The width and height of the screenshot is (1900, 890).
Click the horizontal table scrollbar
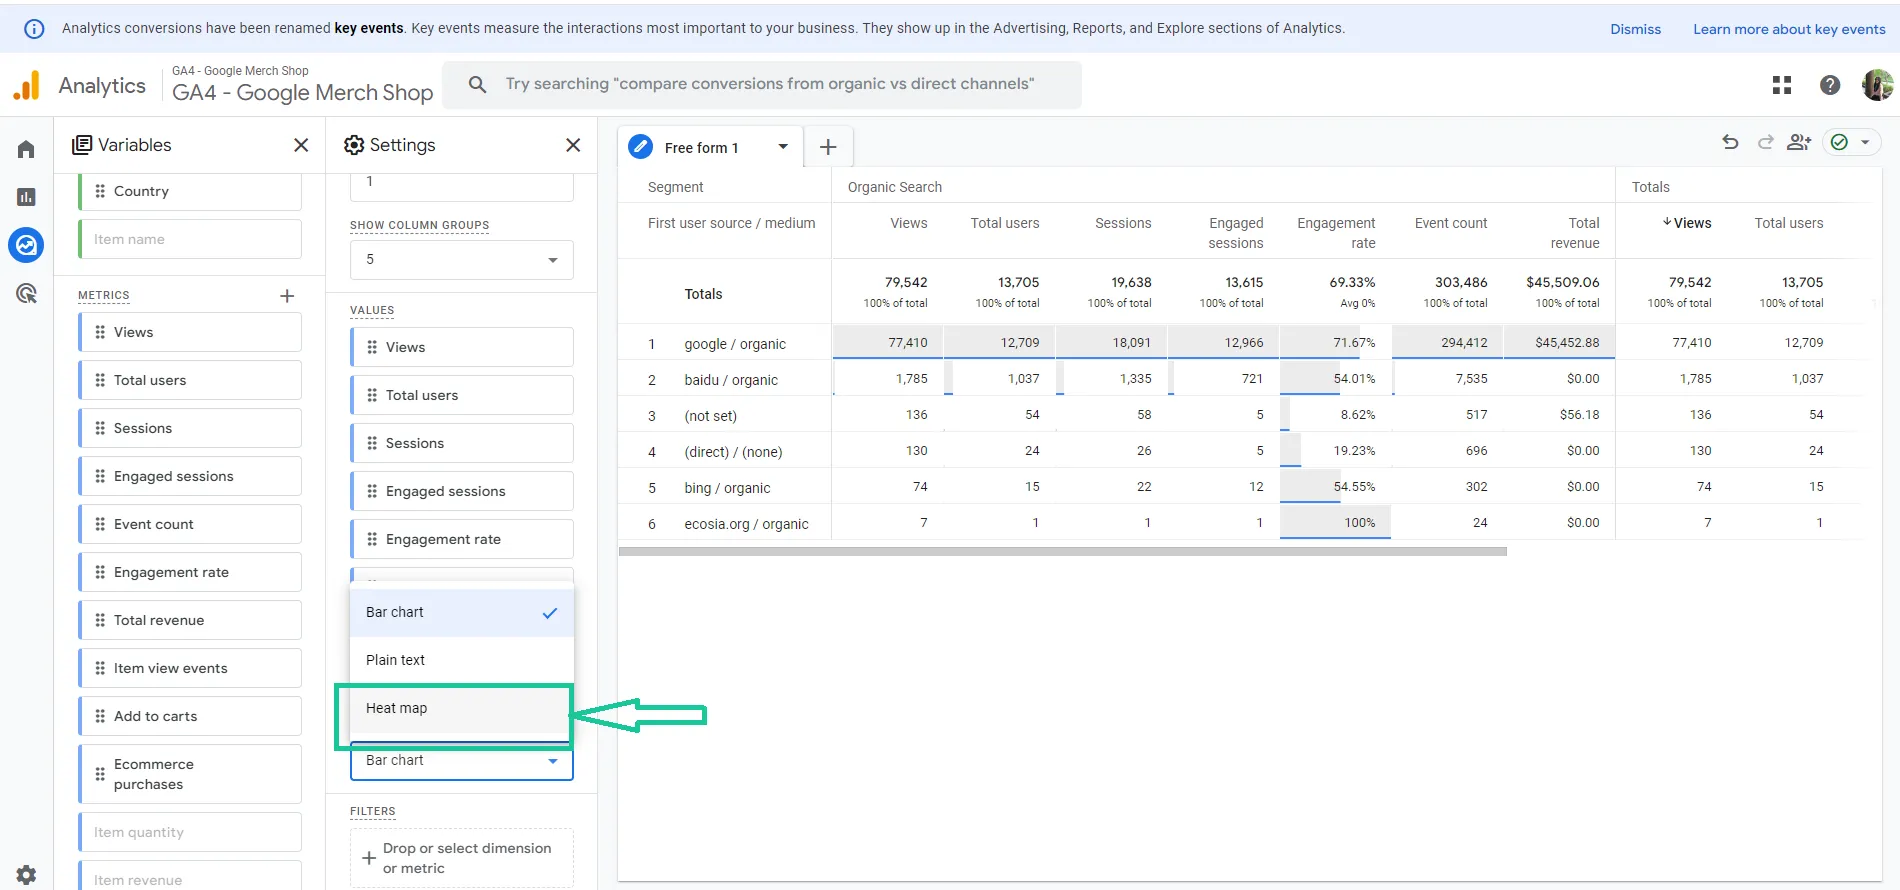[1063, 551]
